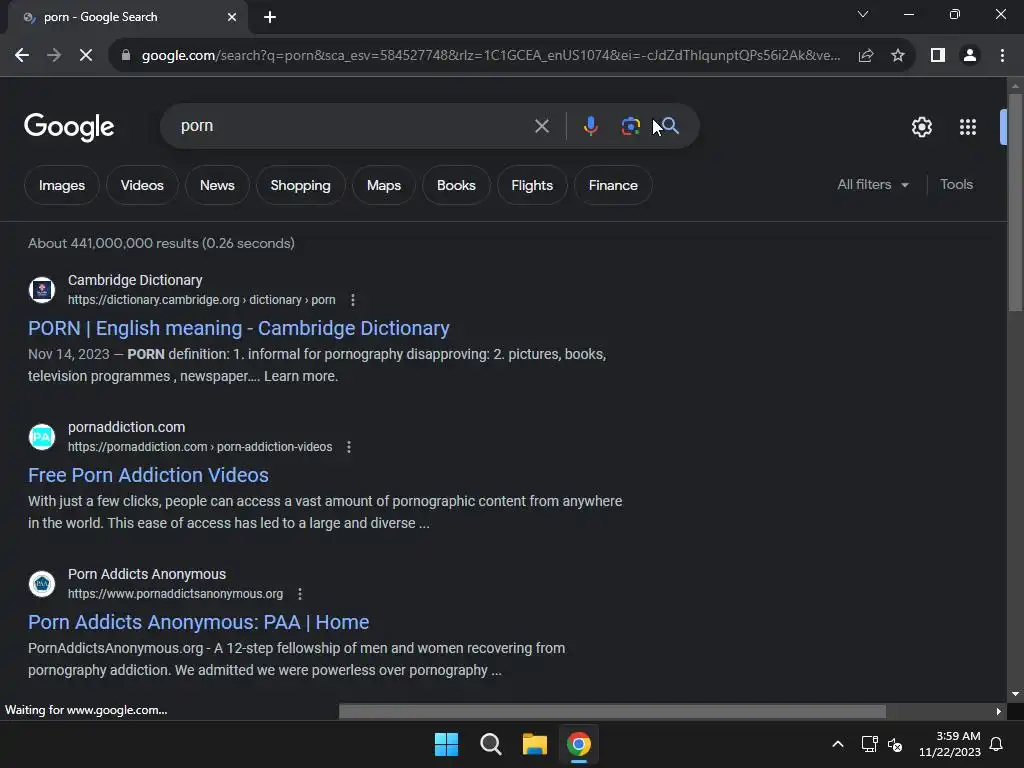Clear the search box text
Image resolution: width=1024 pixels, height=768 pixels.
(541, 126)
